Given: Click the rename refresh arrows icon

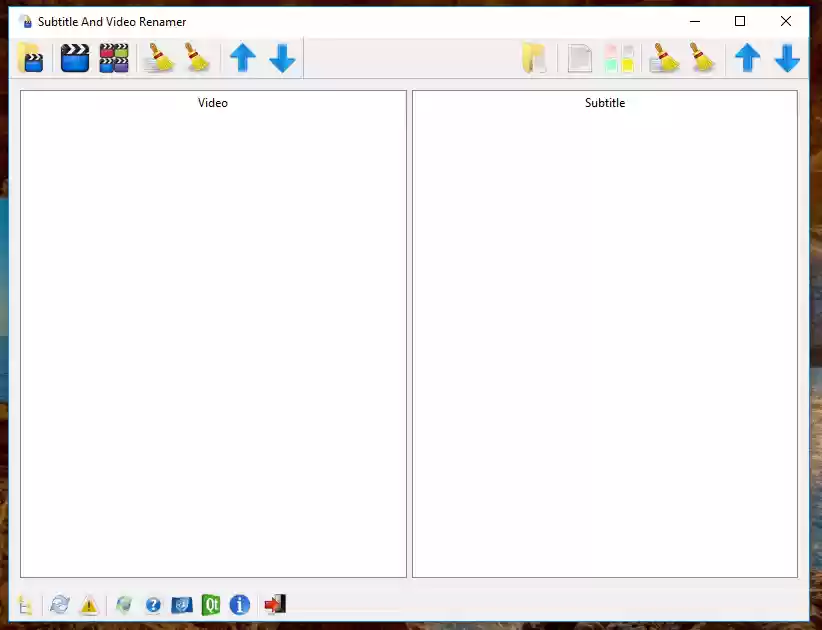Looking at the screenshot, I should tap(60, 604).
